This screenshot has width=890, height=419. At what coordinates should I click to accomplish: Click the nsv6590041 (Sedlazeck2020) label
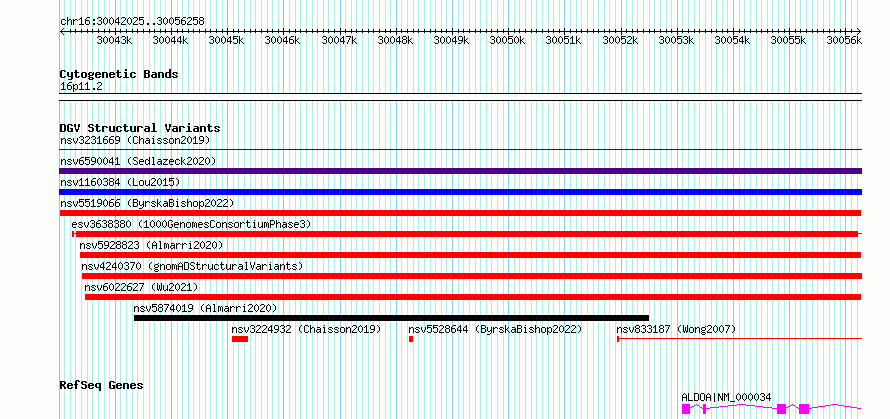click(x=138, y=161)
